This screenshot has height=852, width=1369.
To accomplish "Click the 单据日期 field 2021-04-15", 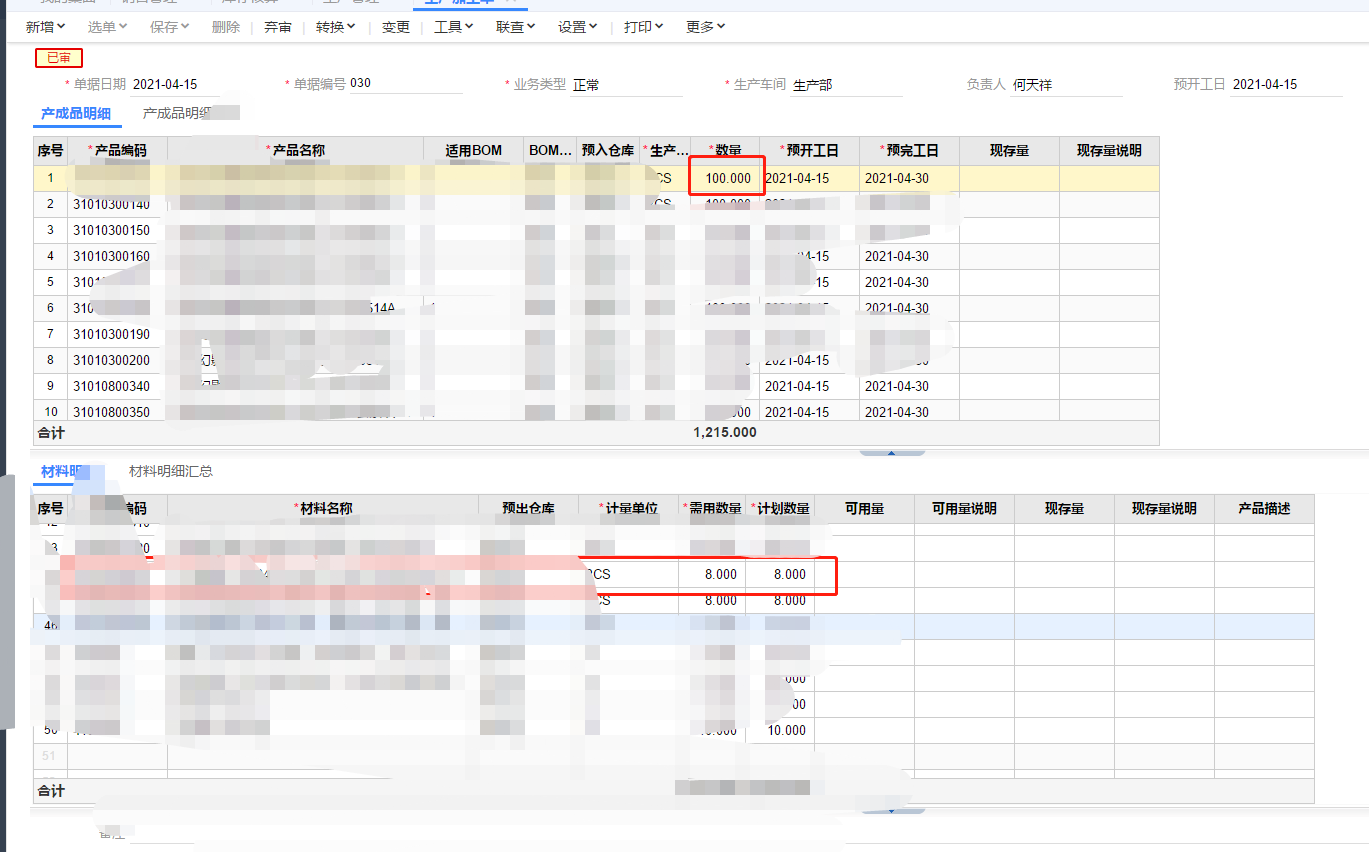I will (176, 84).
